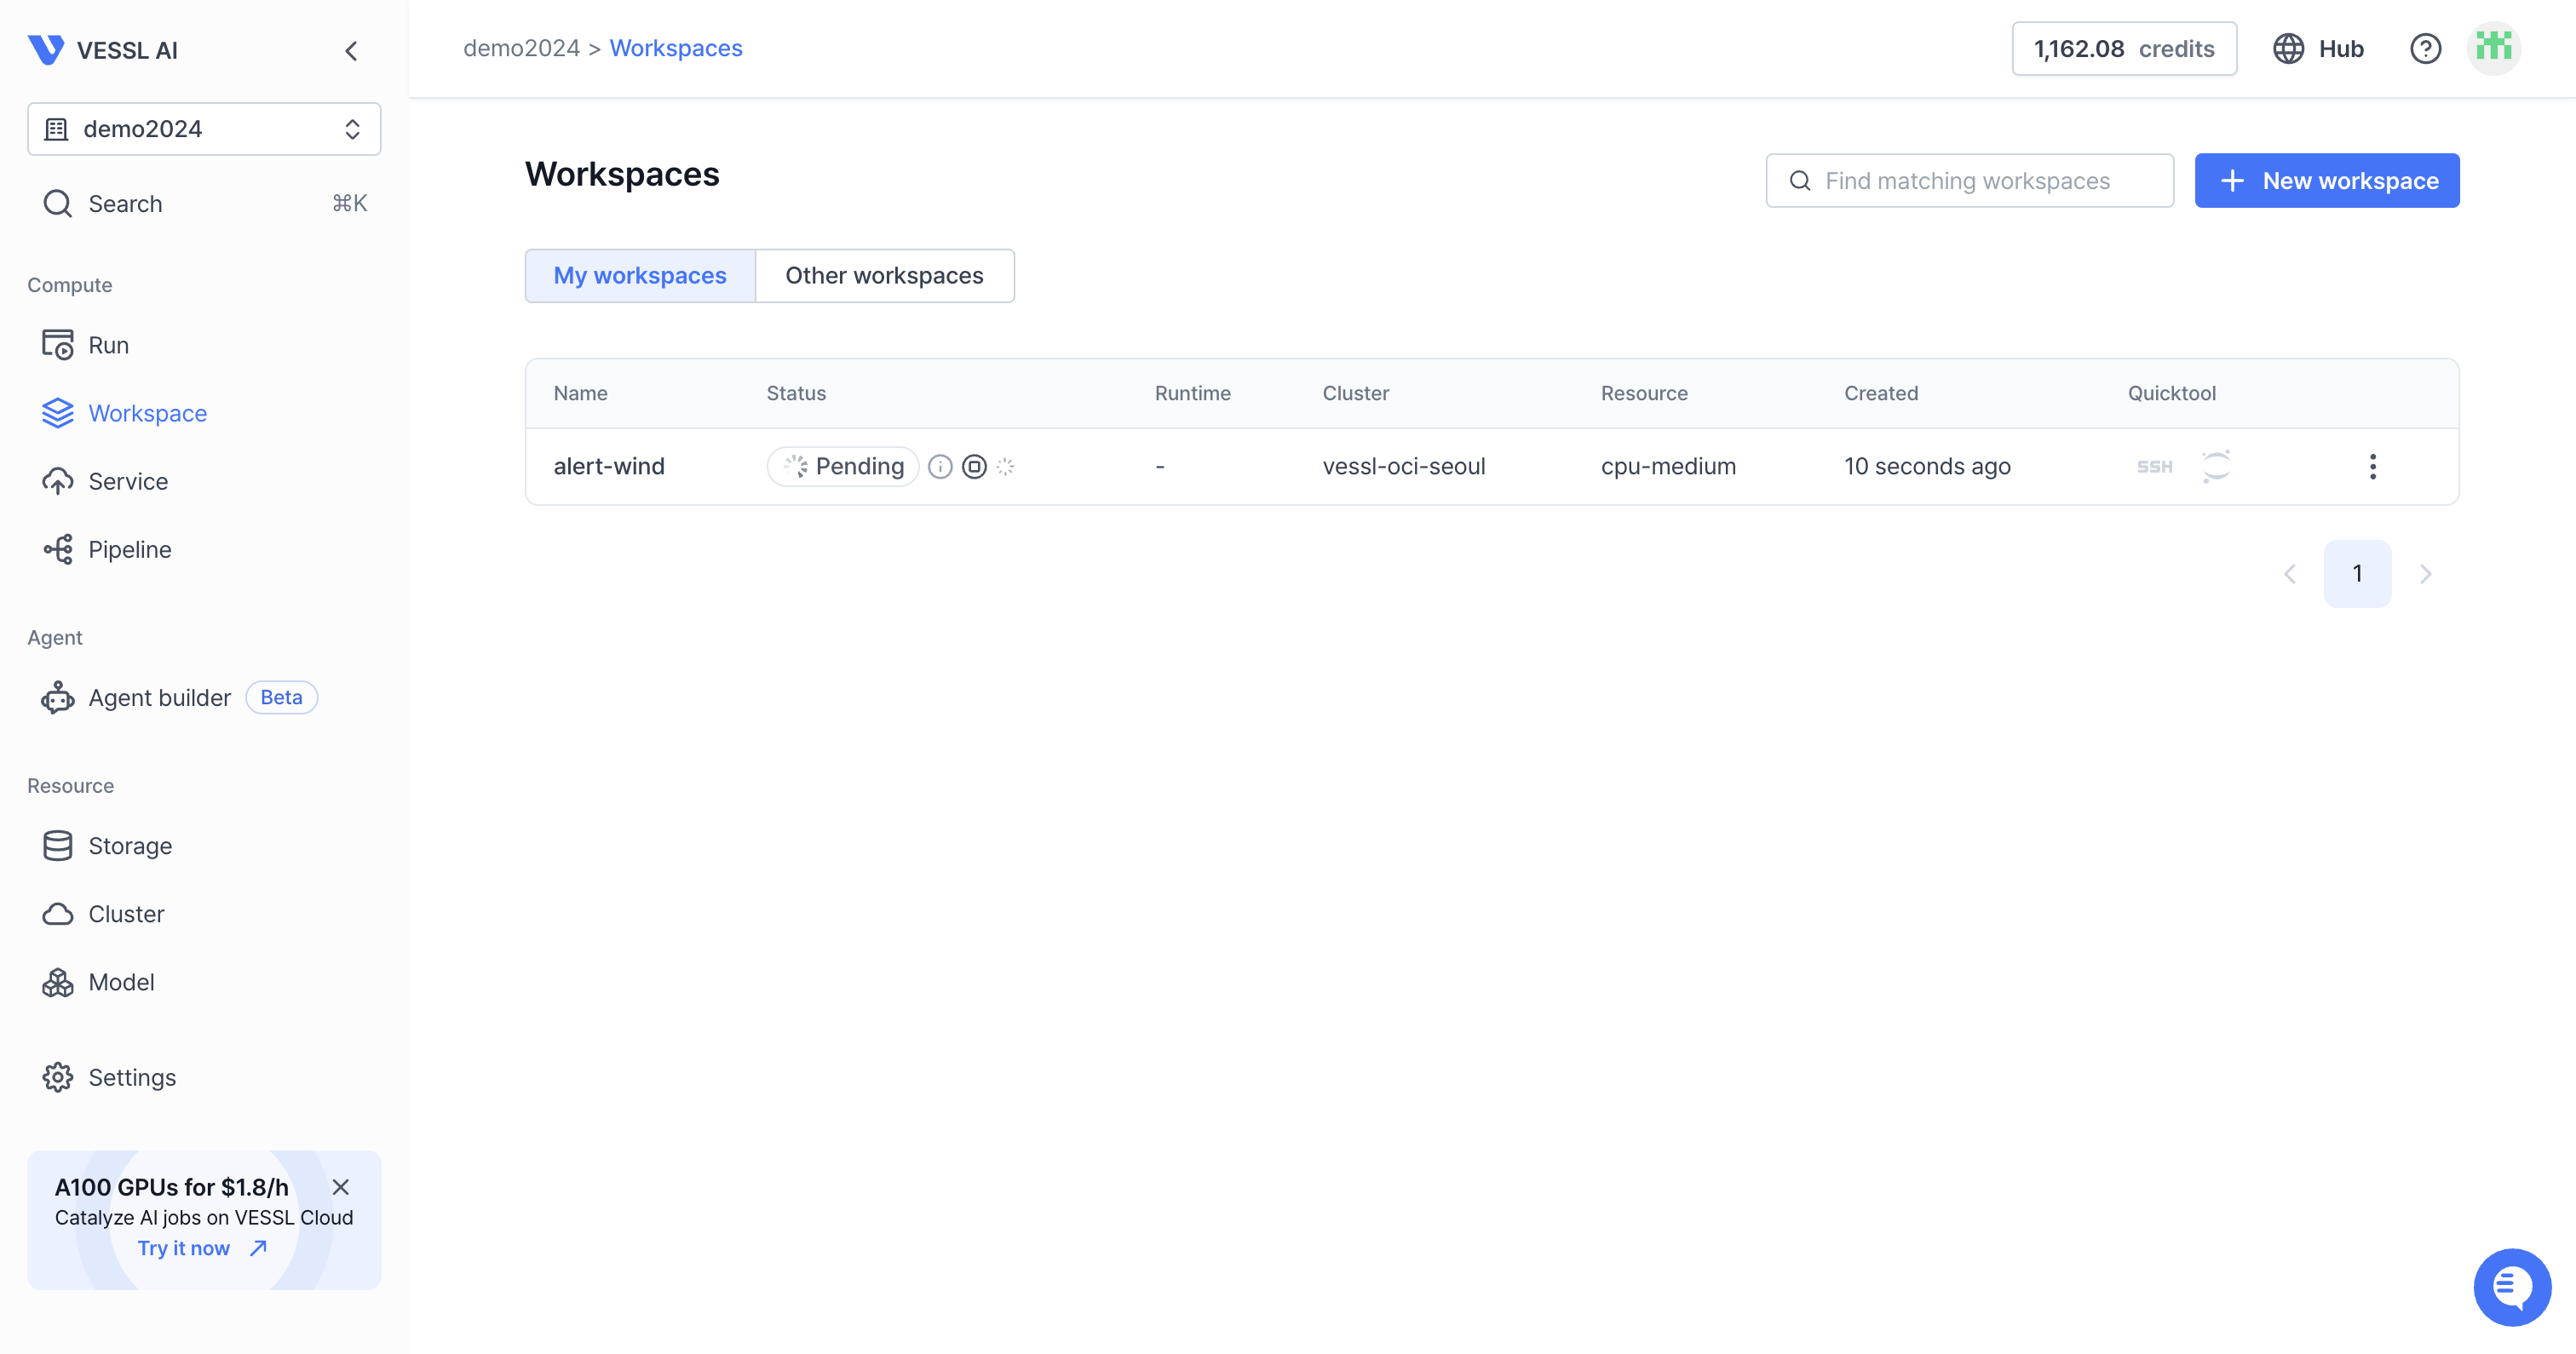Select the My workspaces tab
2576x1354 pixels.
pyautogui.click(x=640, y=275)
